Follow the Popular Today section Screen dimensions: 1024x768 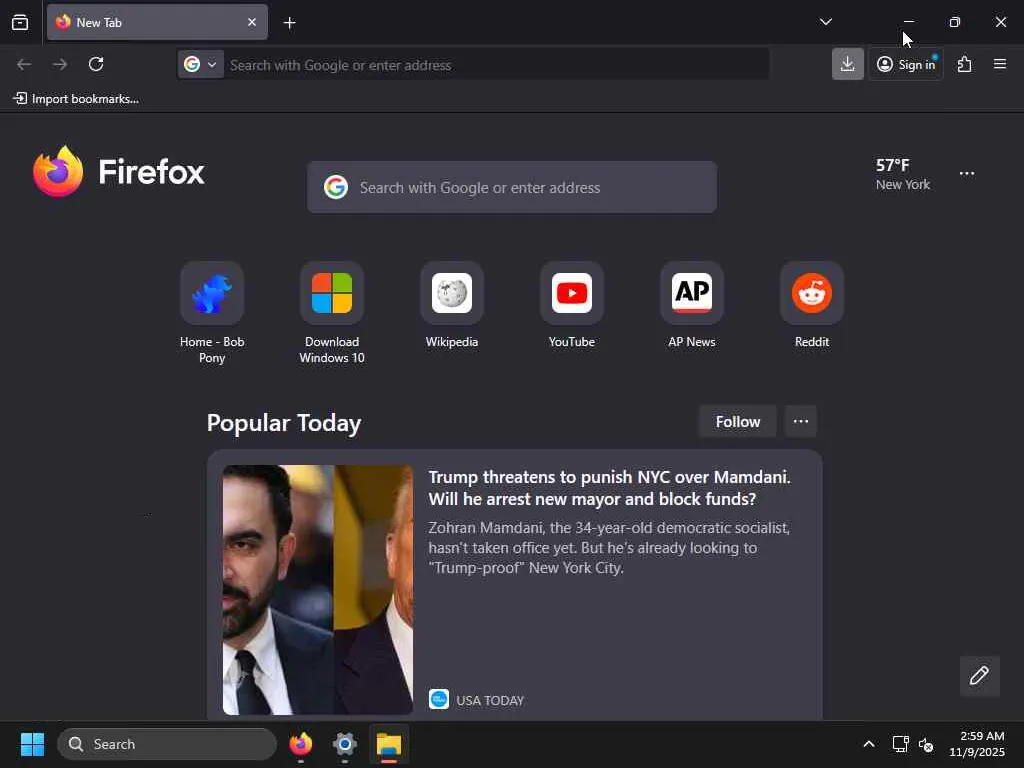(x=738, y=422)
